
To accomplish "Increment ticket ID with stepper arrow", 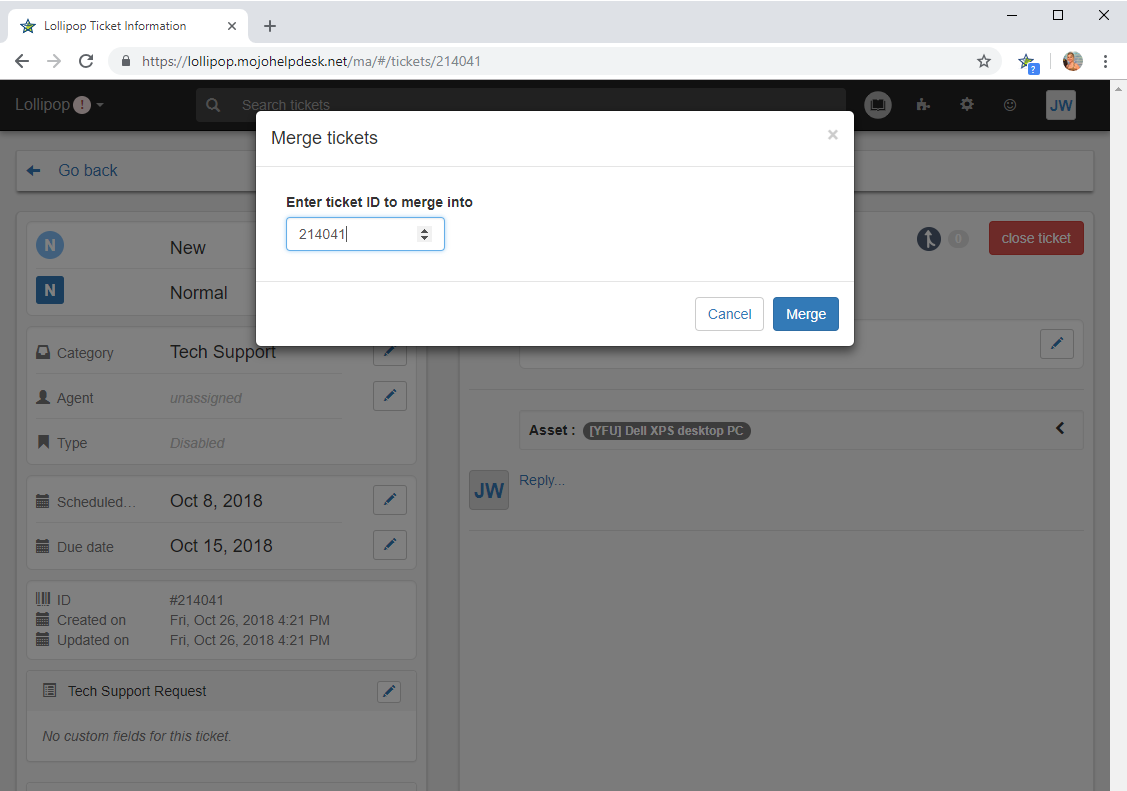I will pyautogui.click(x=424, y=230).
